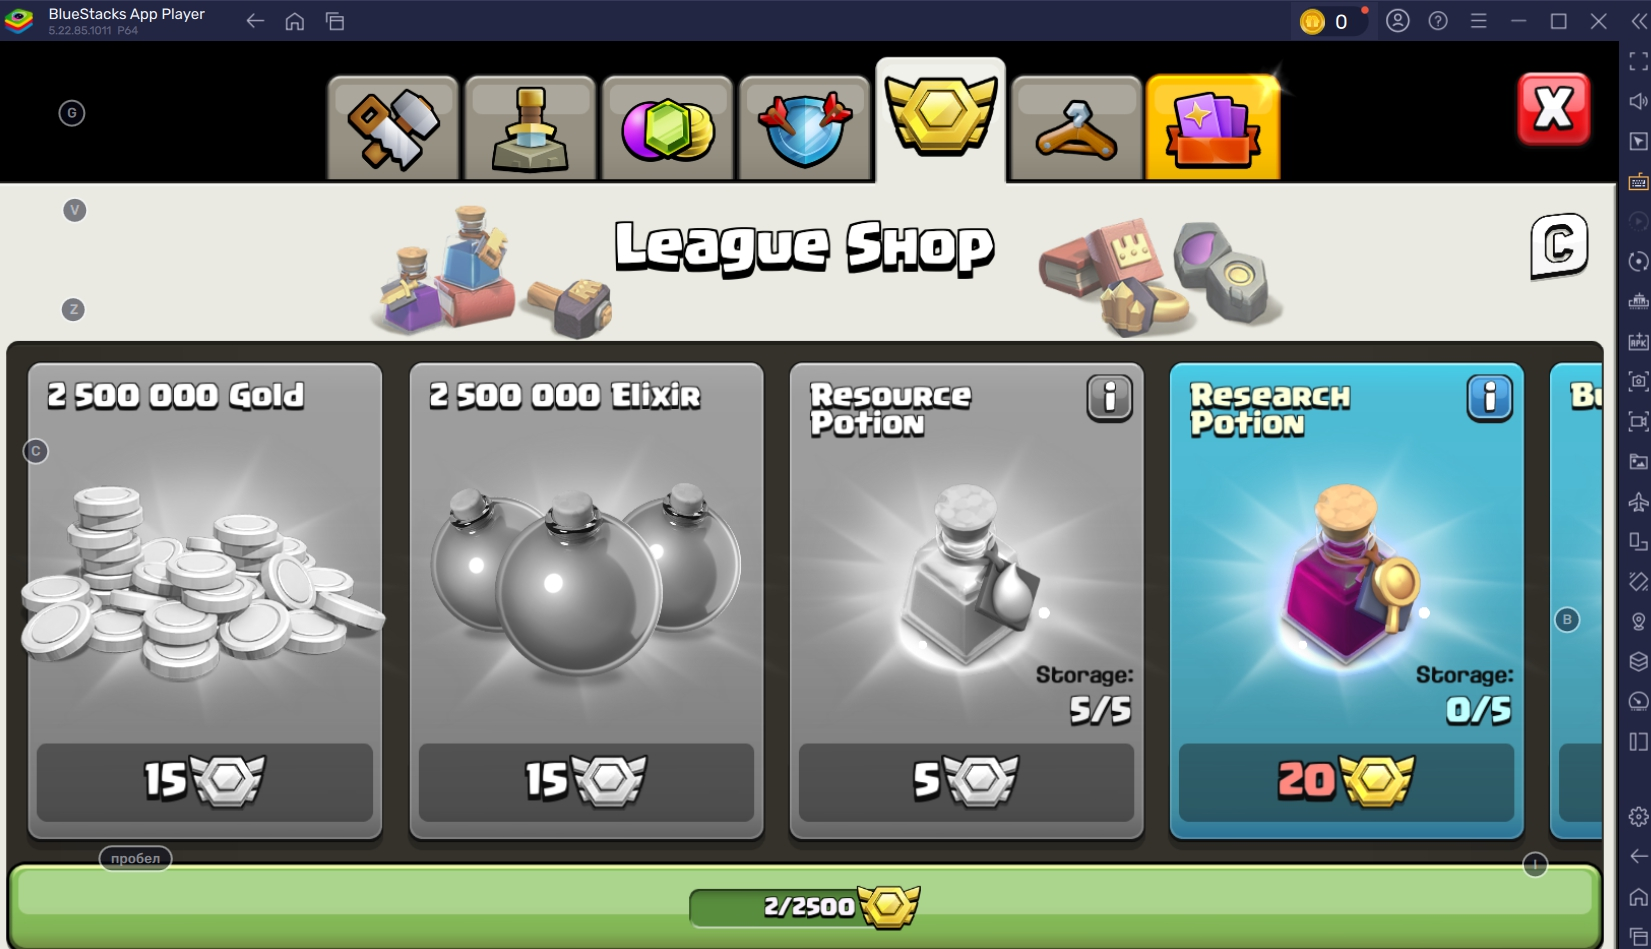Open BlueStacks hamburger menu
The width and height of the screenshot is (1651, 949).
(x=1478, y=21)
